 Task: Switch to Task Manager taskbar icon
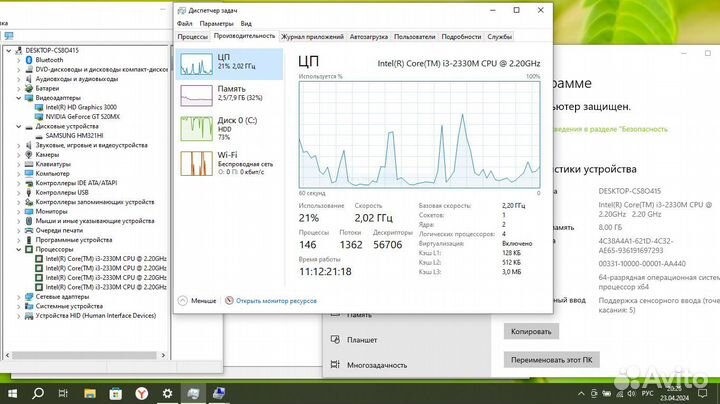(193, 393)
